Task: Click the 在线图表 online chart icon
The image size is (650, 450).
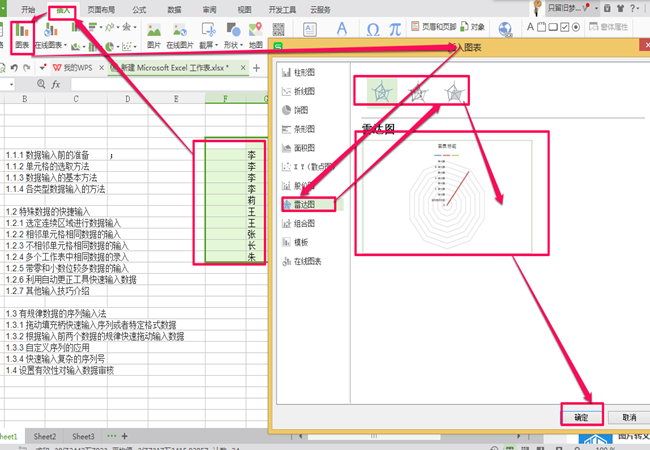Action: [49, 31]
